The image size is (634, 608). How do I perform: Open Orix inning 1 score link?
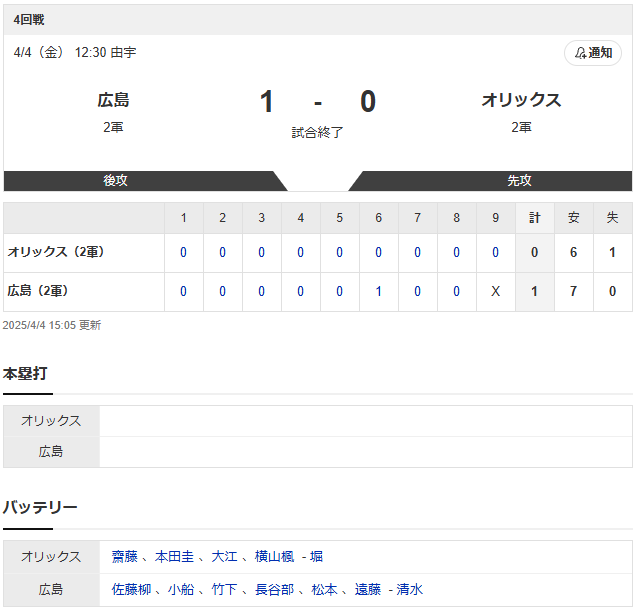pos(184,253)
